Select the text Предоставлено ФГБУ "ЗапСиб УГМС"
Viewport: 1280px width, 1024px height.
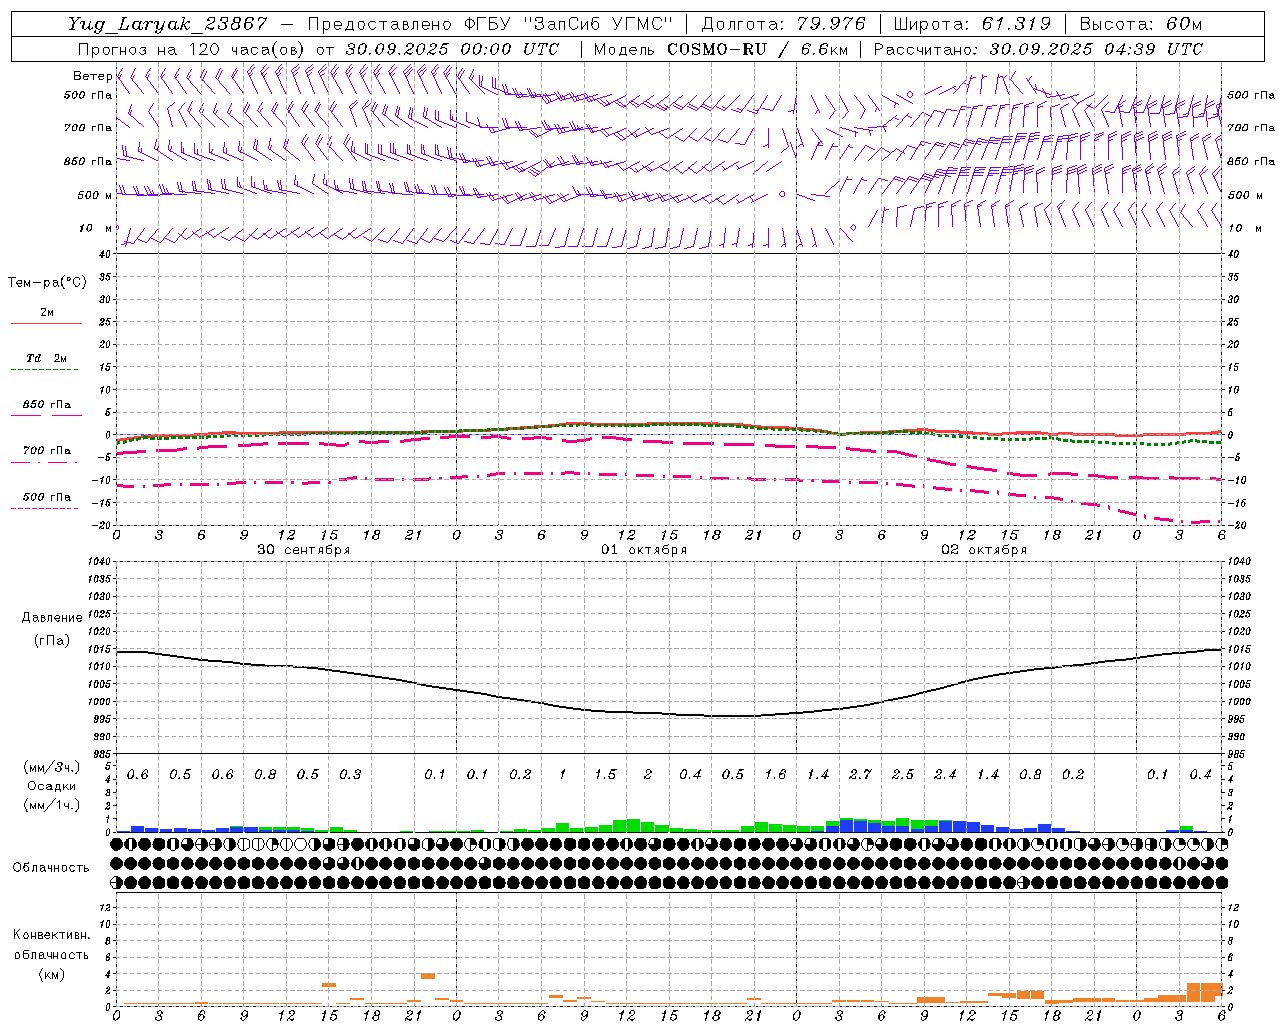click(491, 24)
